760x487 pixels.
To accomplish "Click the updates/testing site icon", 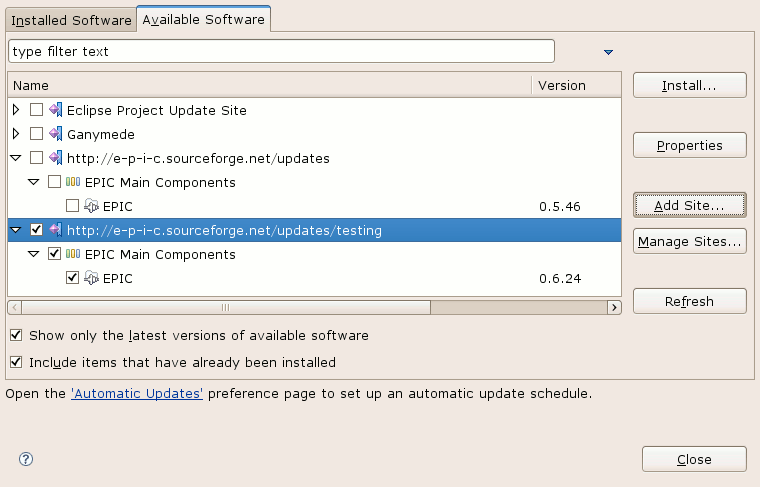I will coord(56,230).
